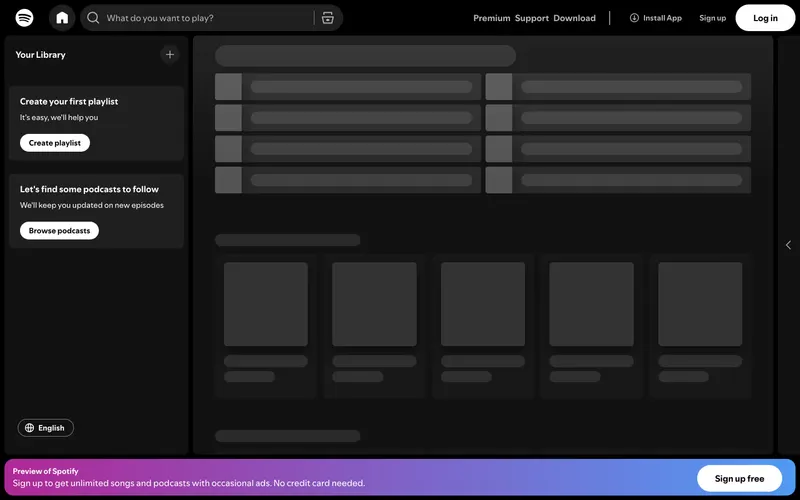The image size is (800, 500).
Task: Open the Support link
Action: coord(532,18)
